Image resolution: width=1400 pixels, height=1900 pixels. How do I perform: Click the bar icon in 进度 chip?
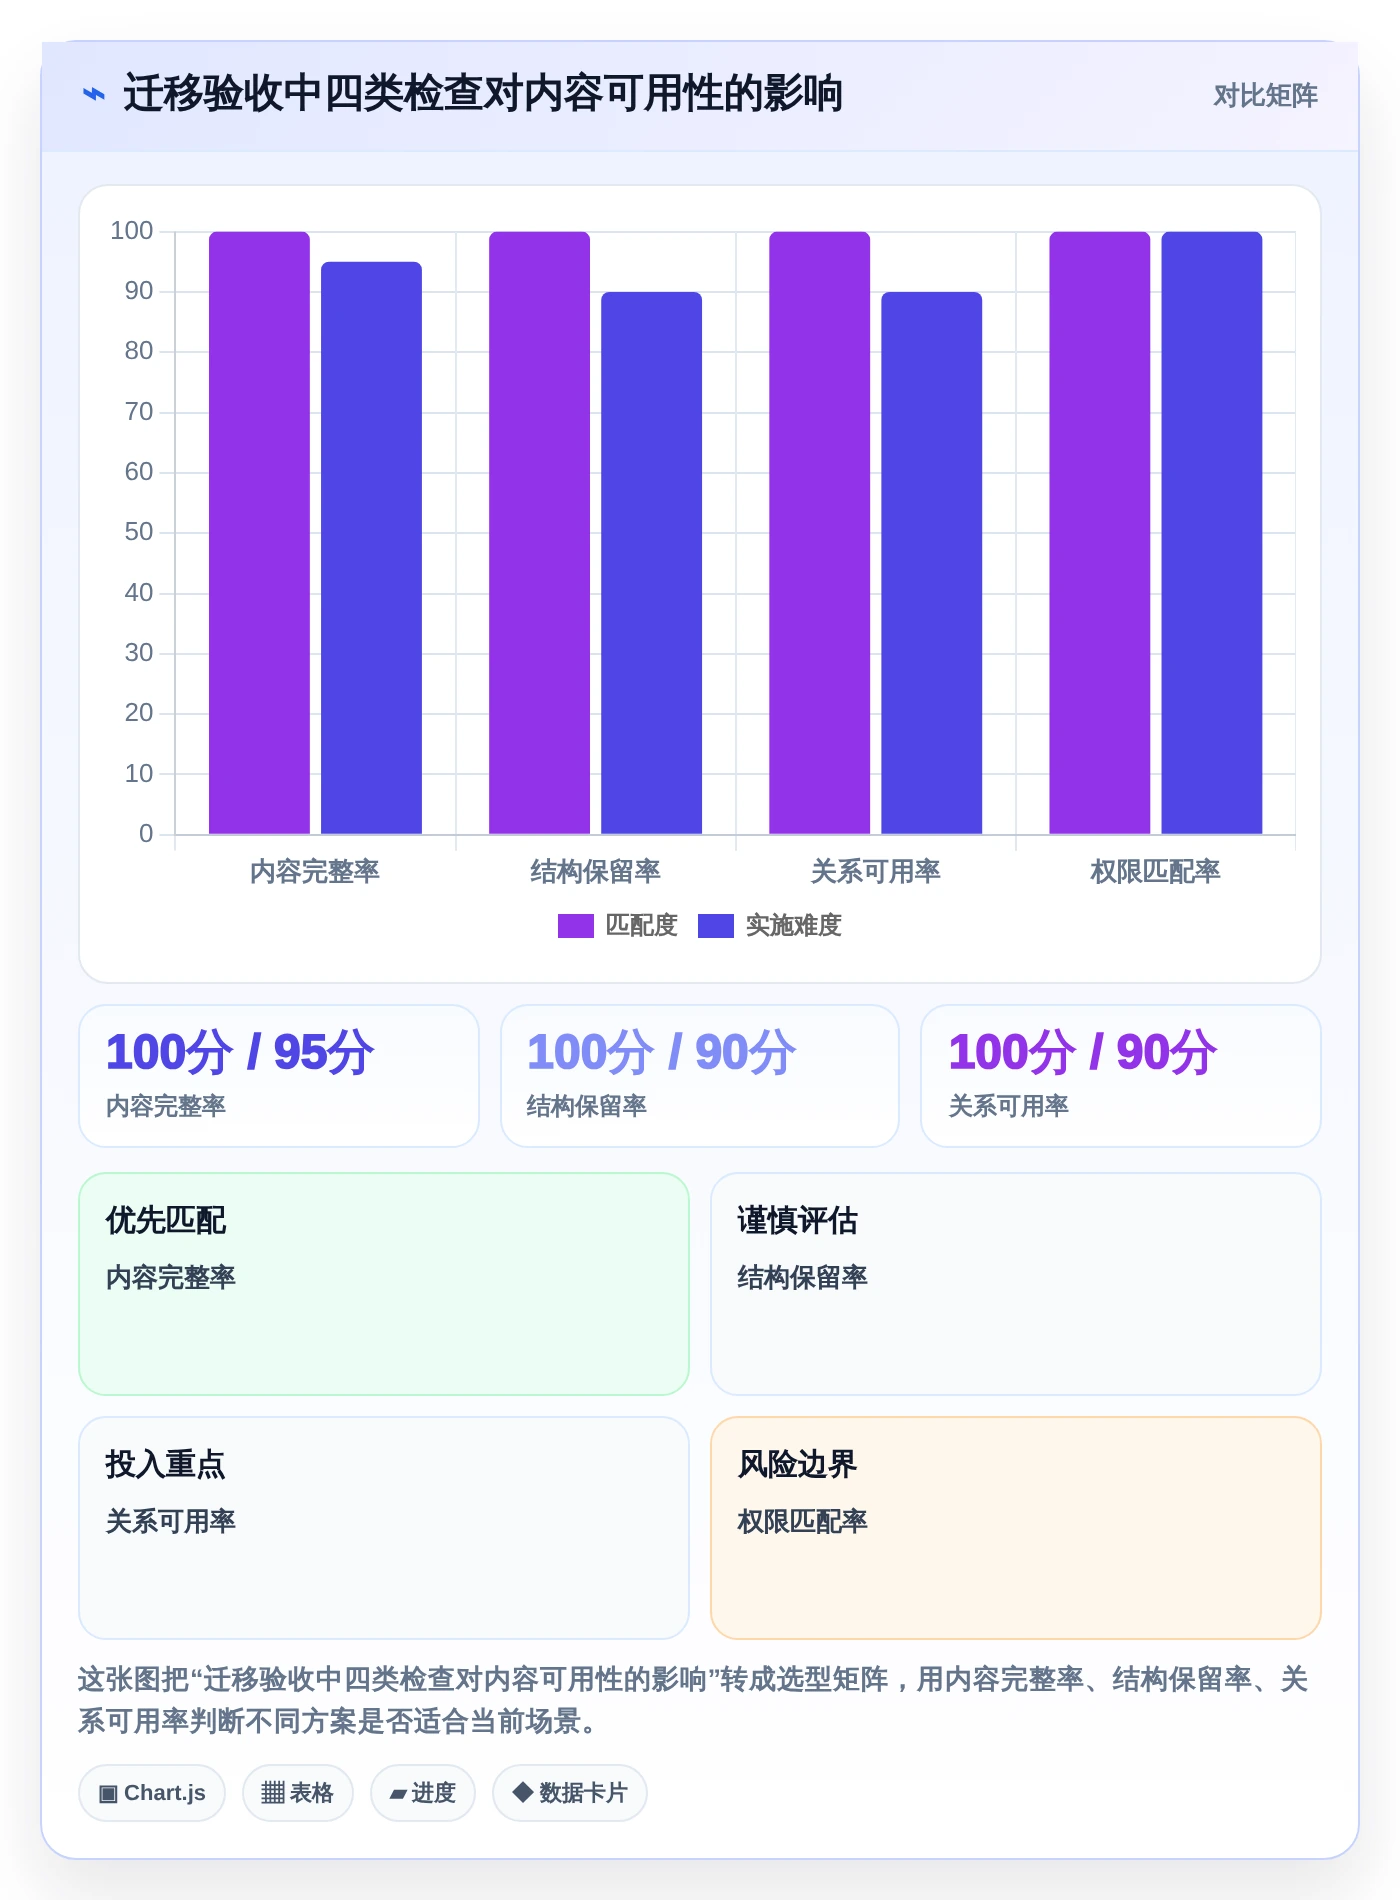point(398,1795)
